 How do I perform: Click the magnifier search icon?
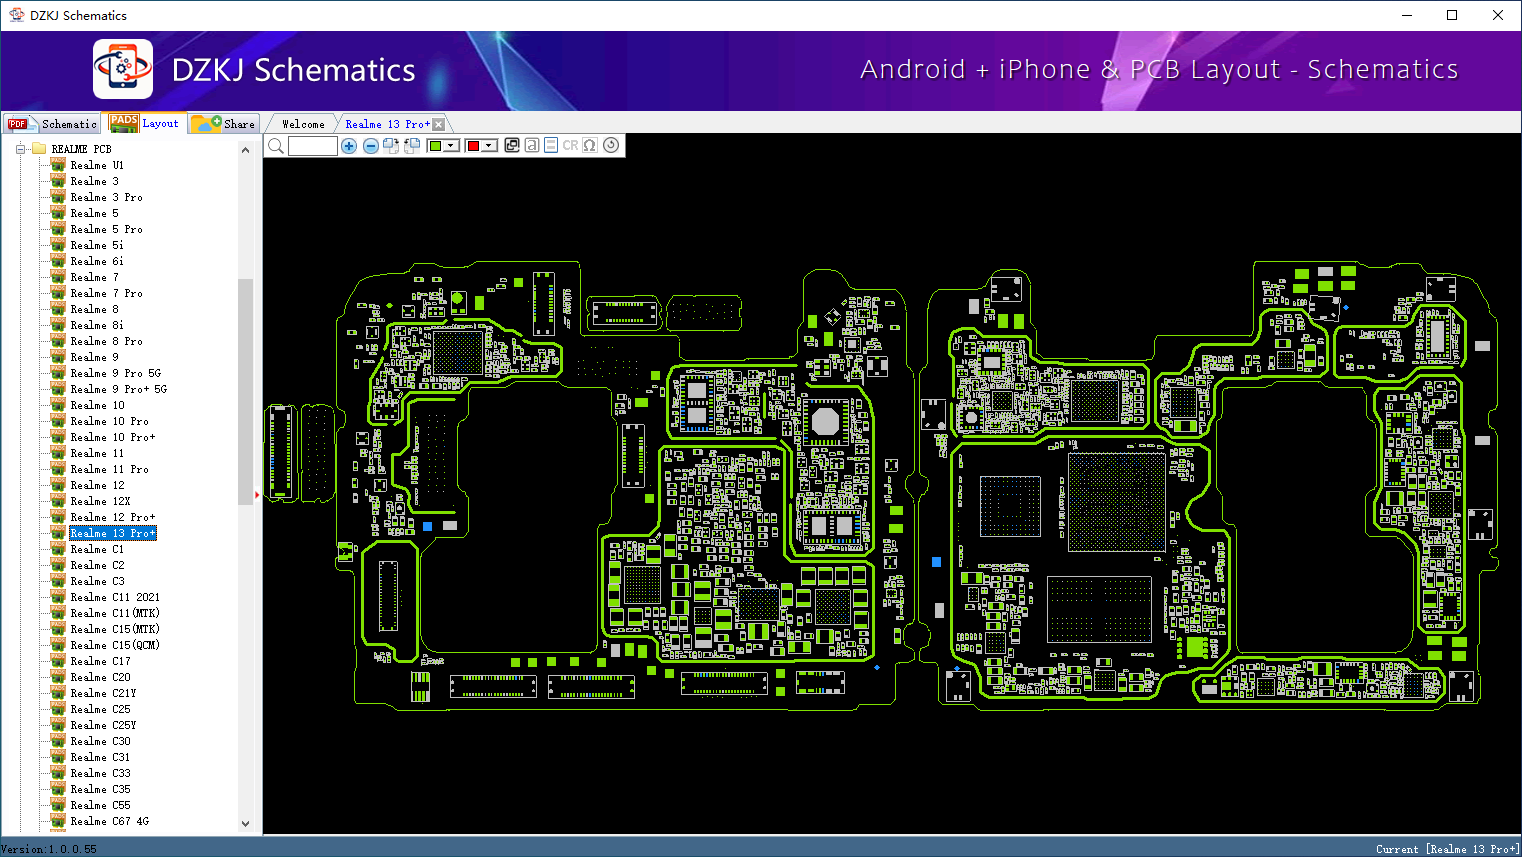click(x=276, y=146)
